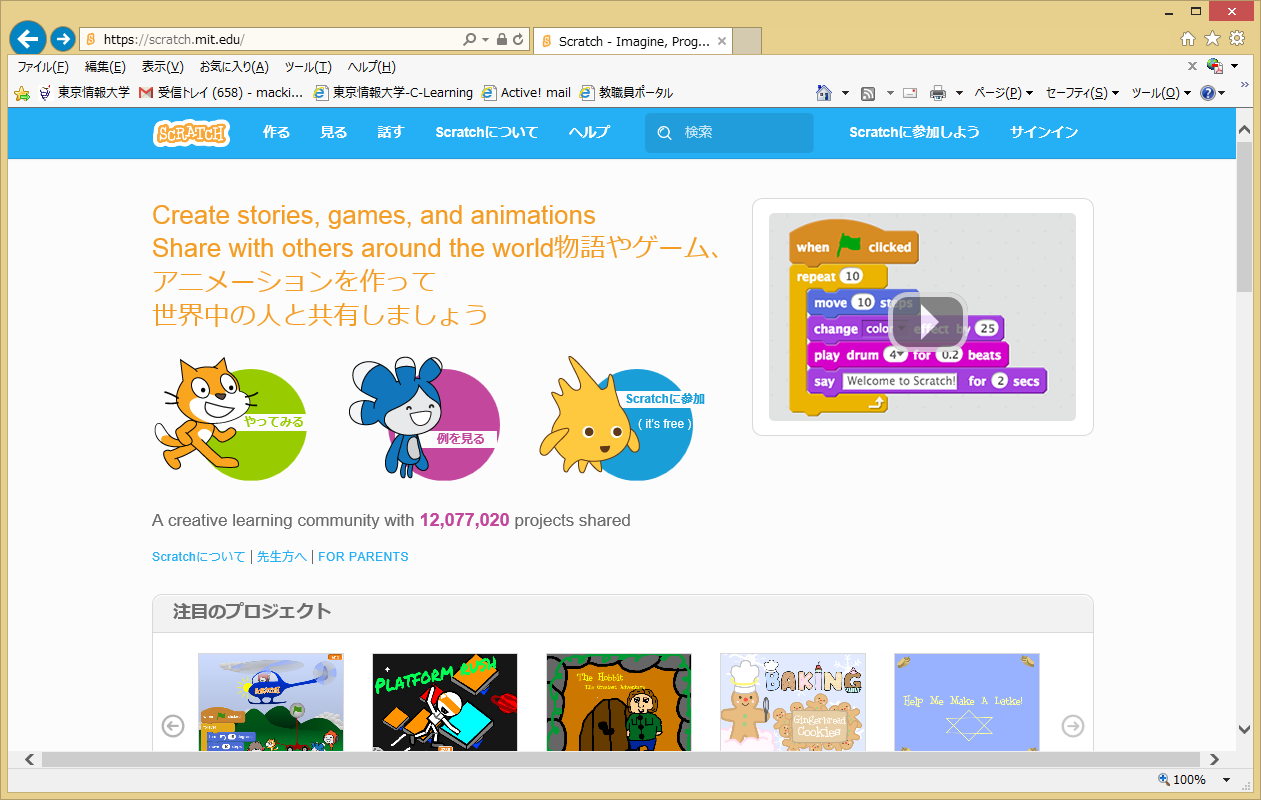Open the 教職員ポータル bookmark
Viewport: 1261px width, 800px height.
click(x=626, y=93)
